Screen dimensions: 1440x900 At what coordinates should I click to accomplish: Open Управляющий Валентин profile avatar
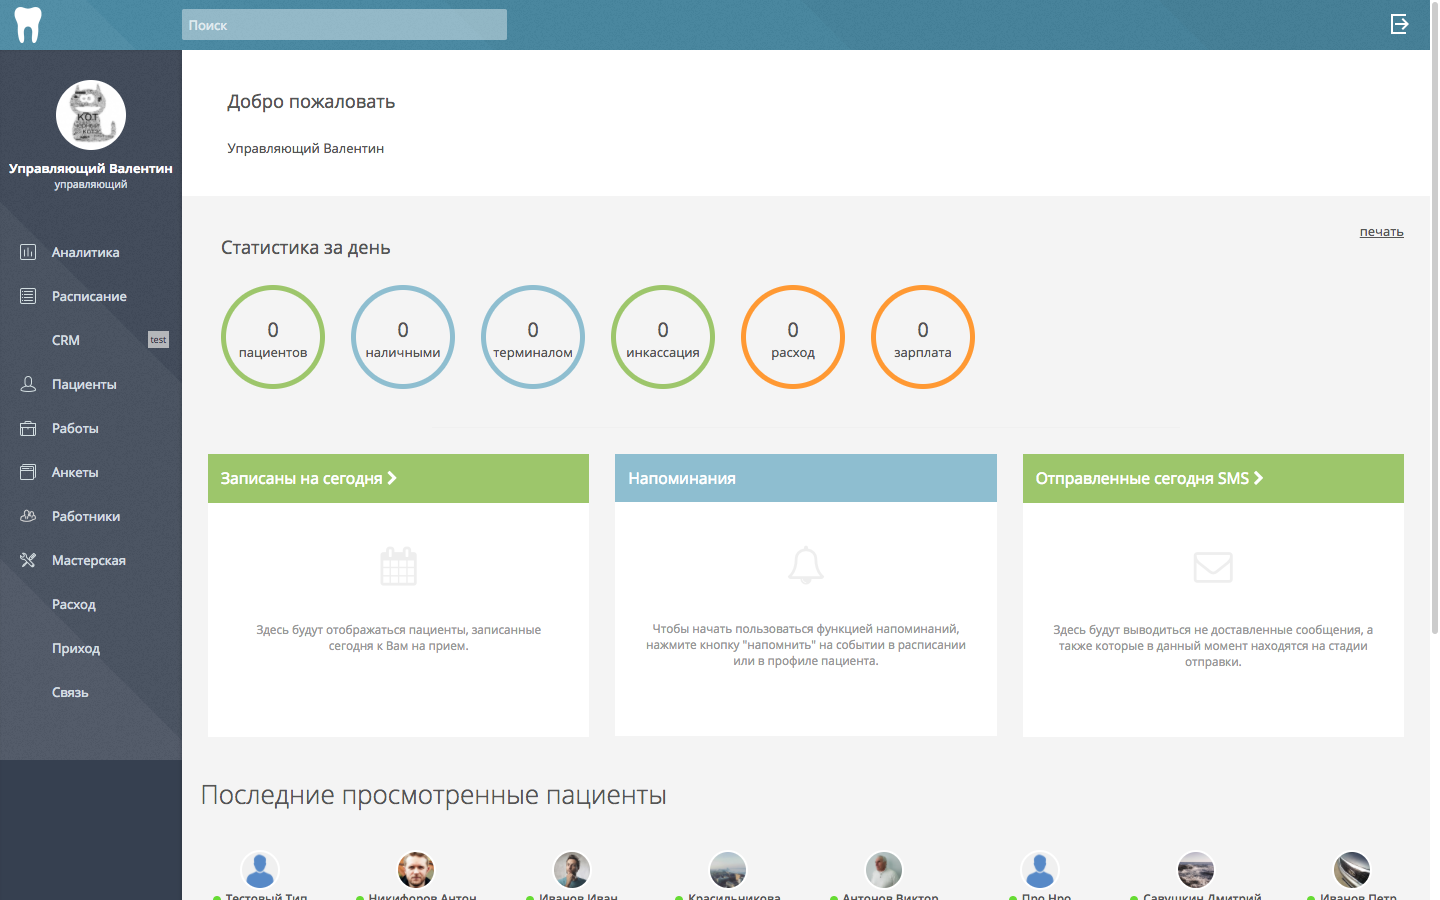click(x=91, y=115)
